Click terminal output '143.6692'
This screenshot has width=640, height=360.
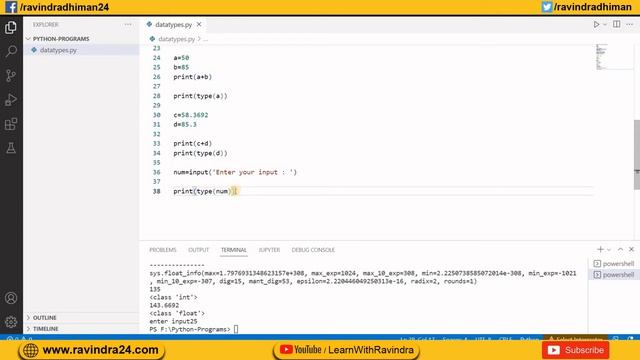(164, 305)
